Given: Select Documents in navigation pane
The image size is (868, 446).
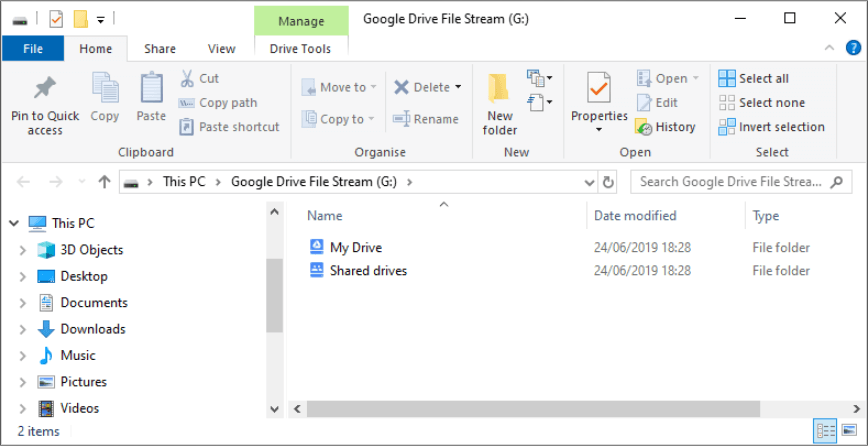Looking at the screenshot, I should pos(82,303).
